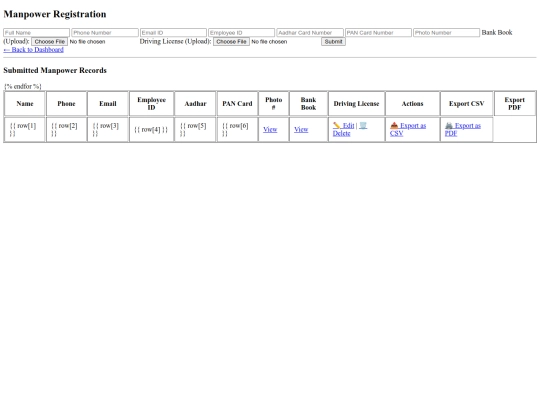
Task: Click the Bank Book column header
Action: point(309,104)
